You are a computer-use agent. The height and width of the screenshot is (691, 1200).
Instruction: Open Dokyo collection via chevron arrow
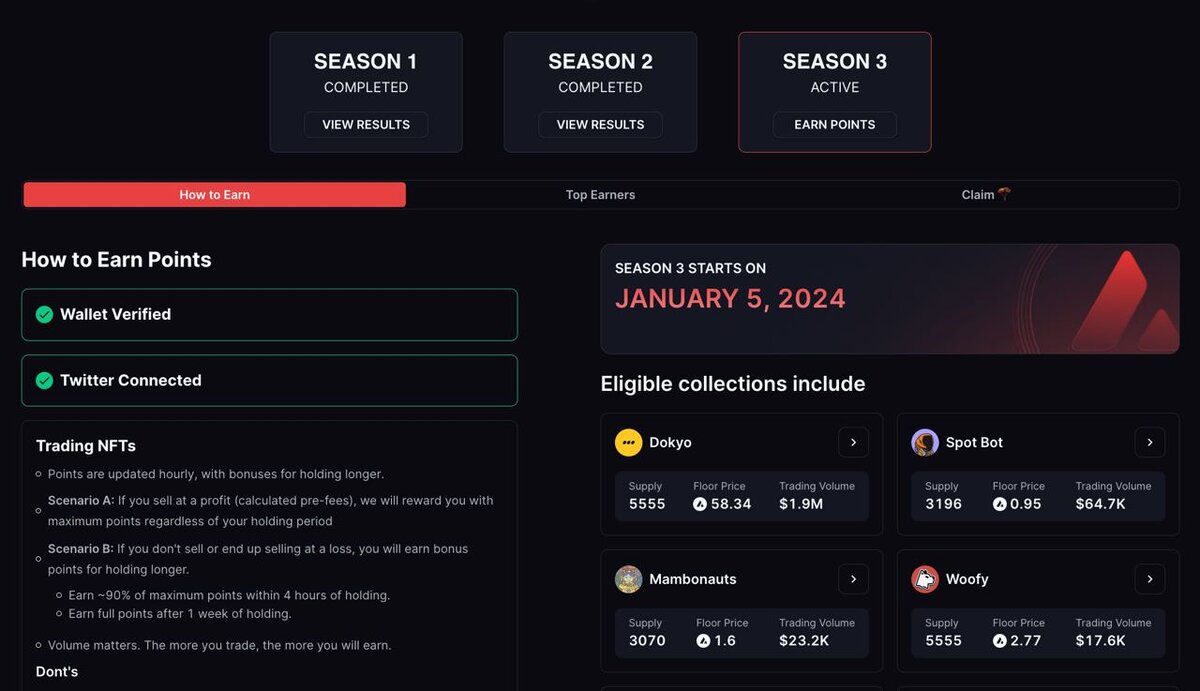853,442
